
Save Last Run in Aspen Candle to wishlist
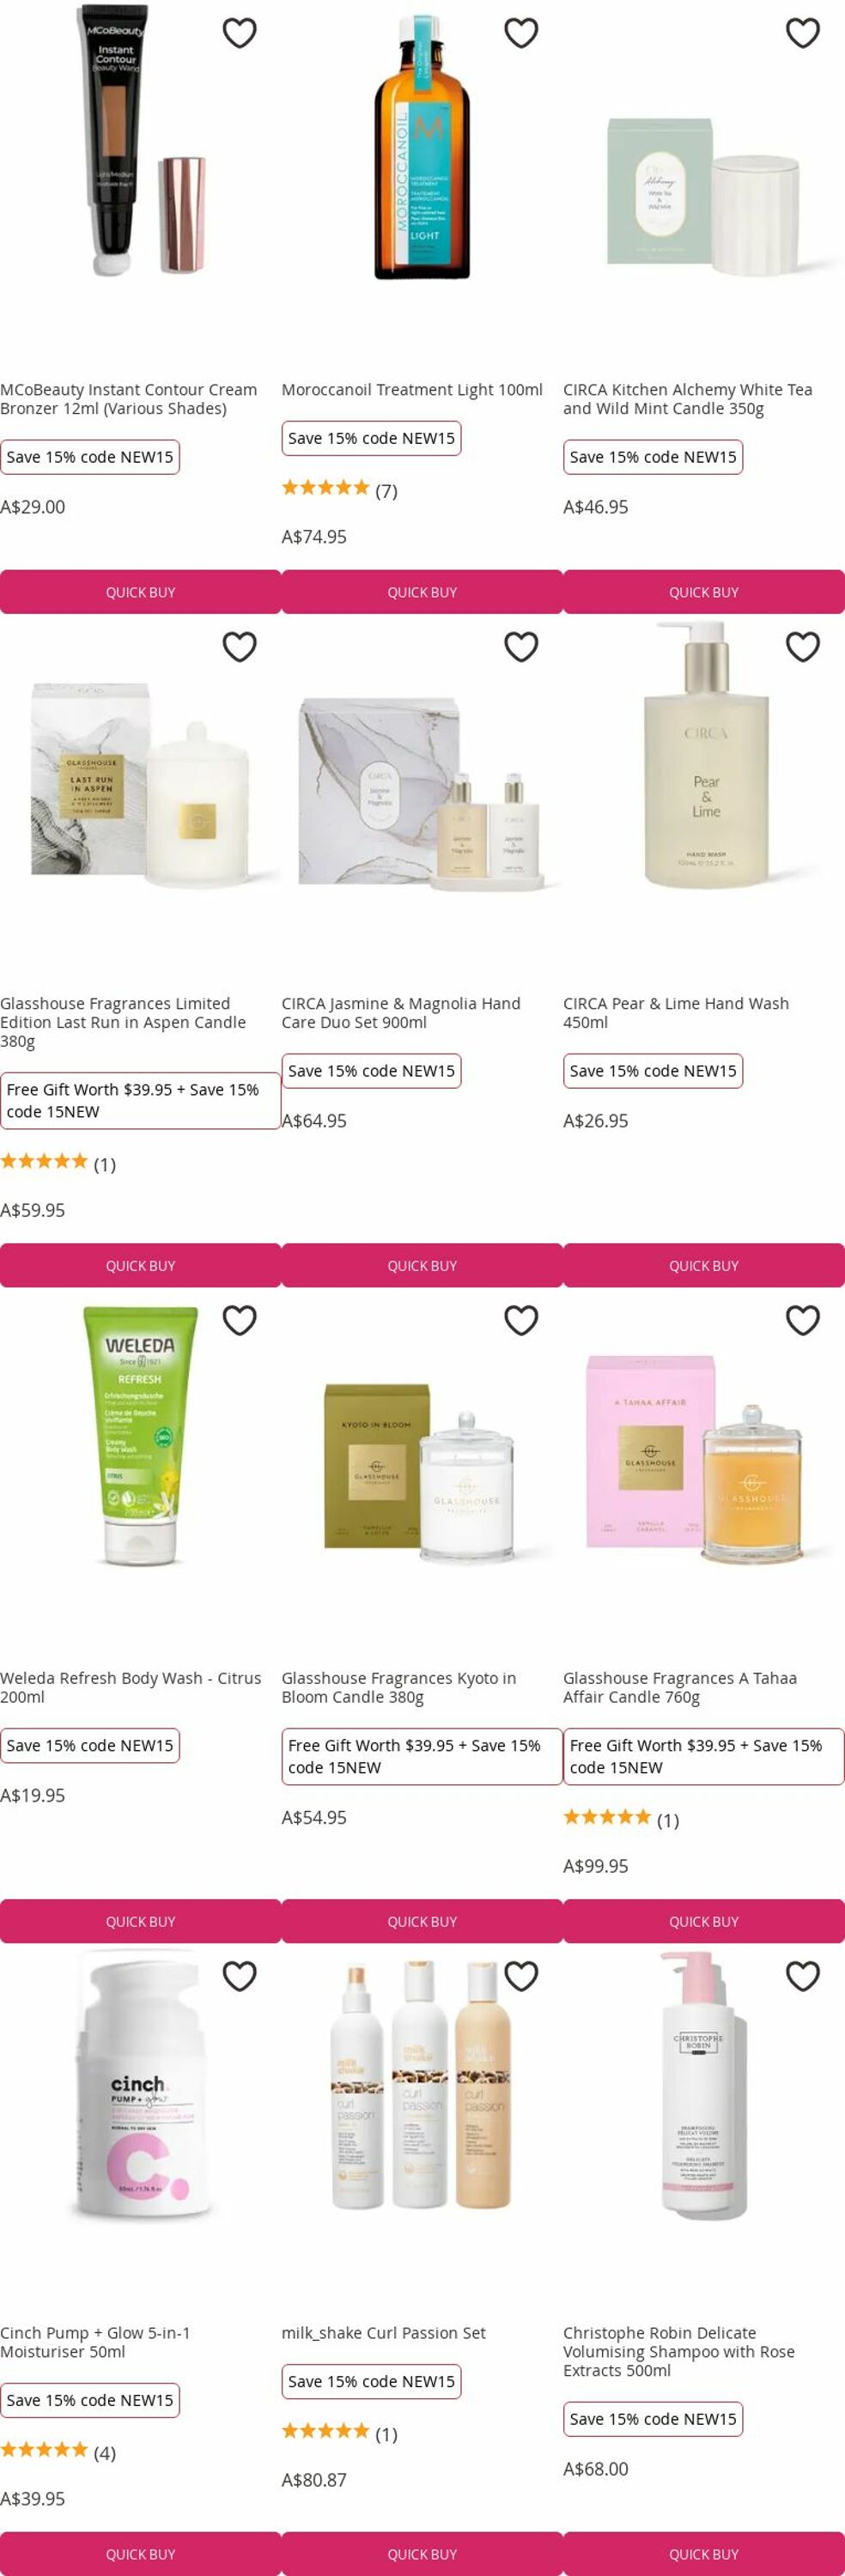[239, 647]
